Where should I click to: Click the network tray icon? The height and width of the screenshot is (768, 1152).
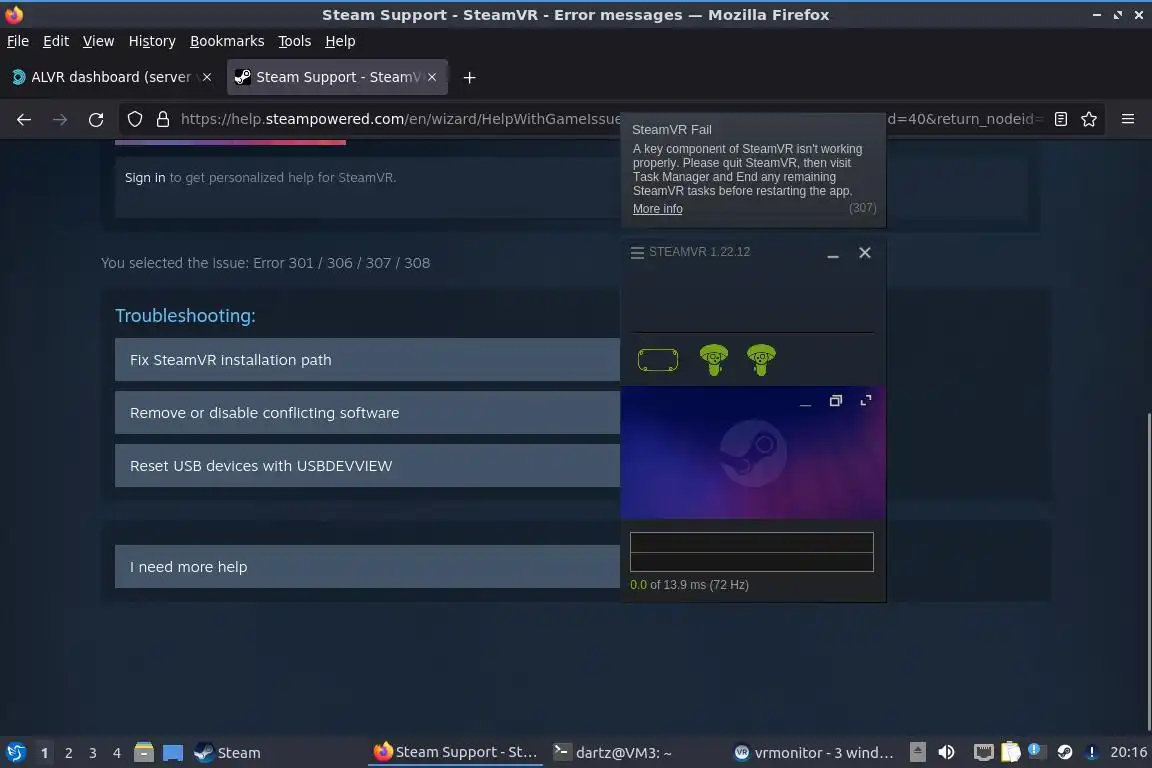(983, 752)
